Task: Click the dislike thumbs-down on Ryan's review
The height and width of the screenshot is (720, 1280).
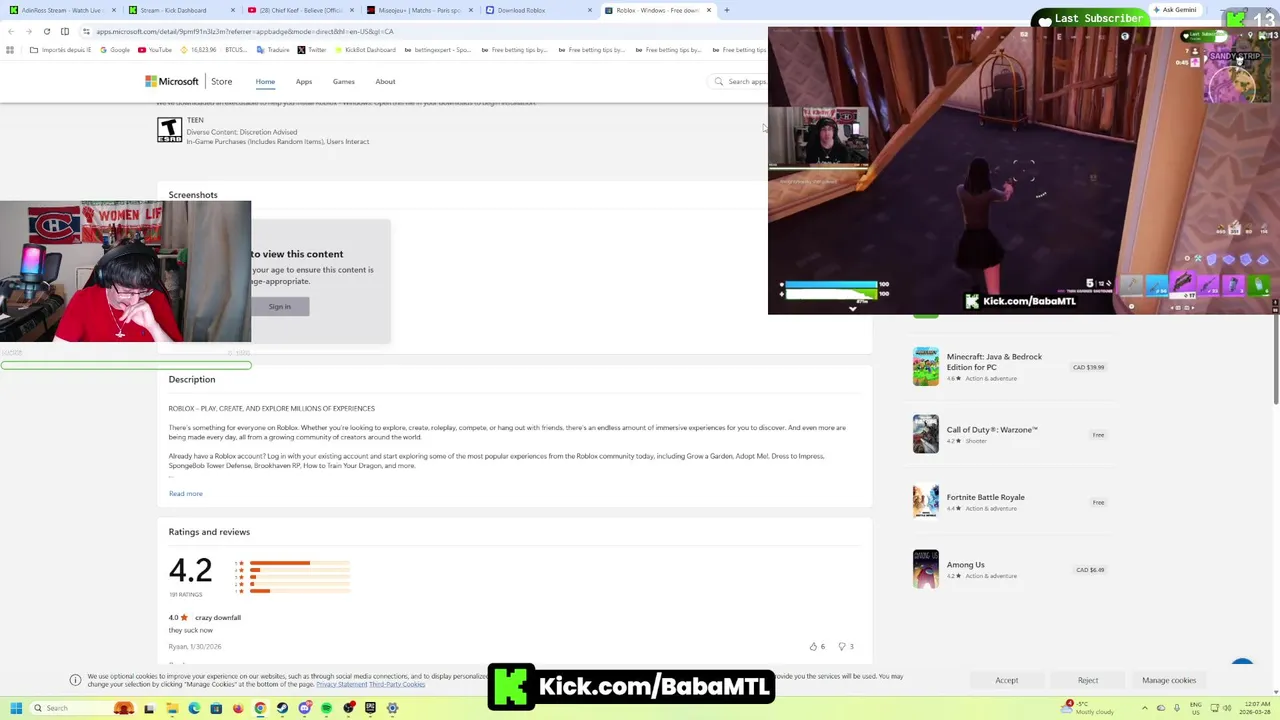Action: click(841, 647)
